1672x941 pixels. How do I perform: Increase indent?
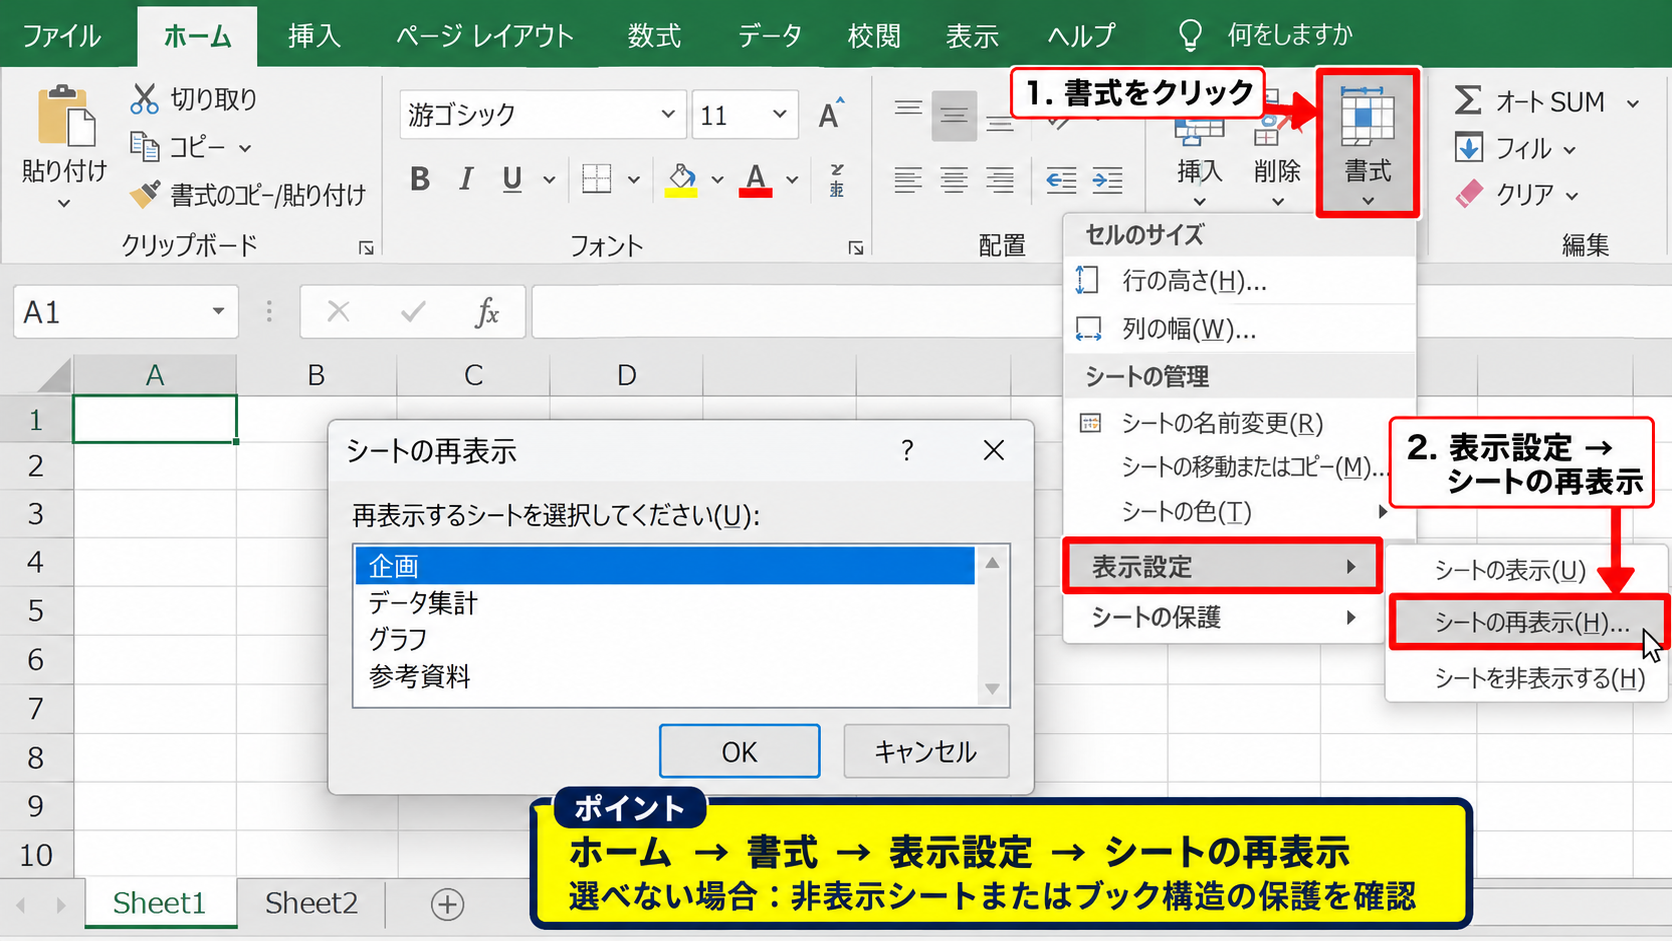click(x=1107, y=180)
